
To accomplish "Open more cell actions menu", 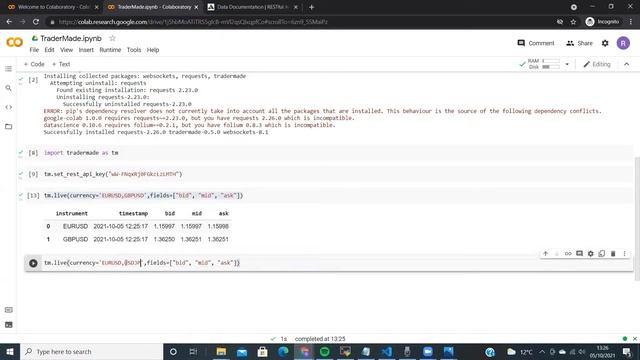I will click(x=624, y=253).
